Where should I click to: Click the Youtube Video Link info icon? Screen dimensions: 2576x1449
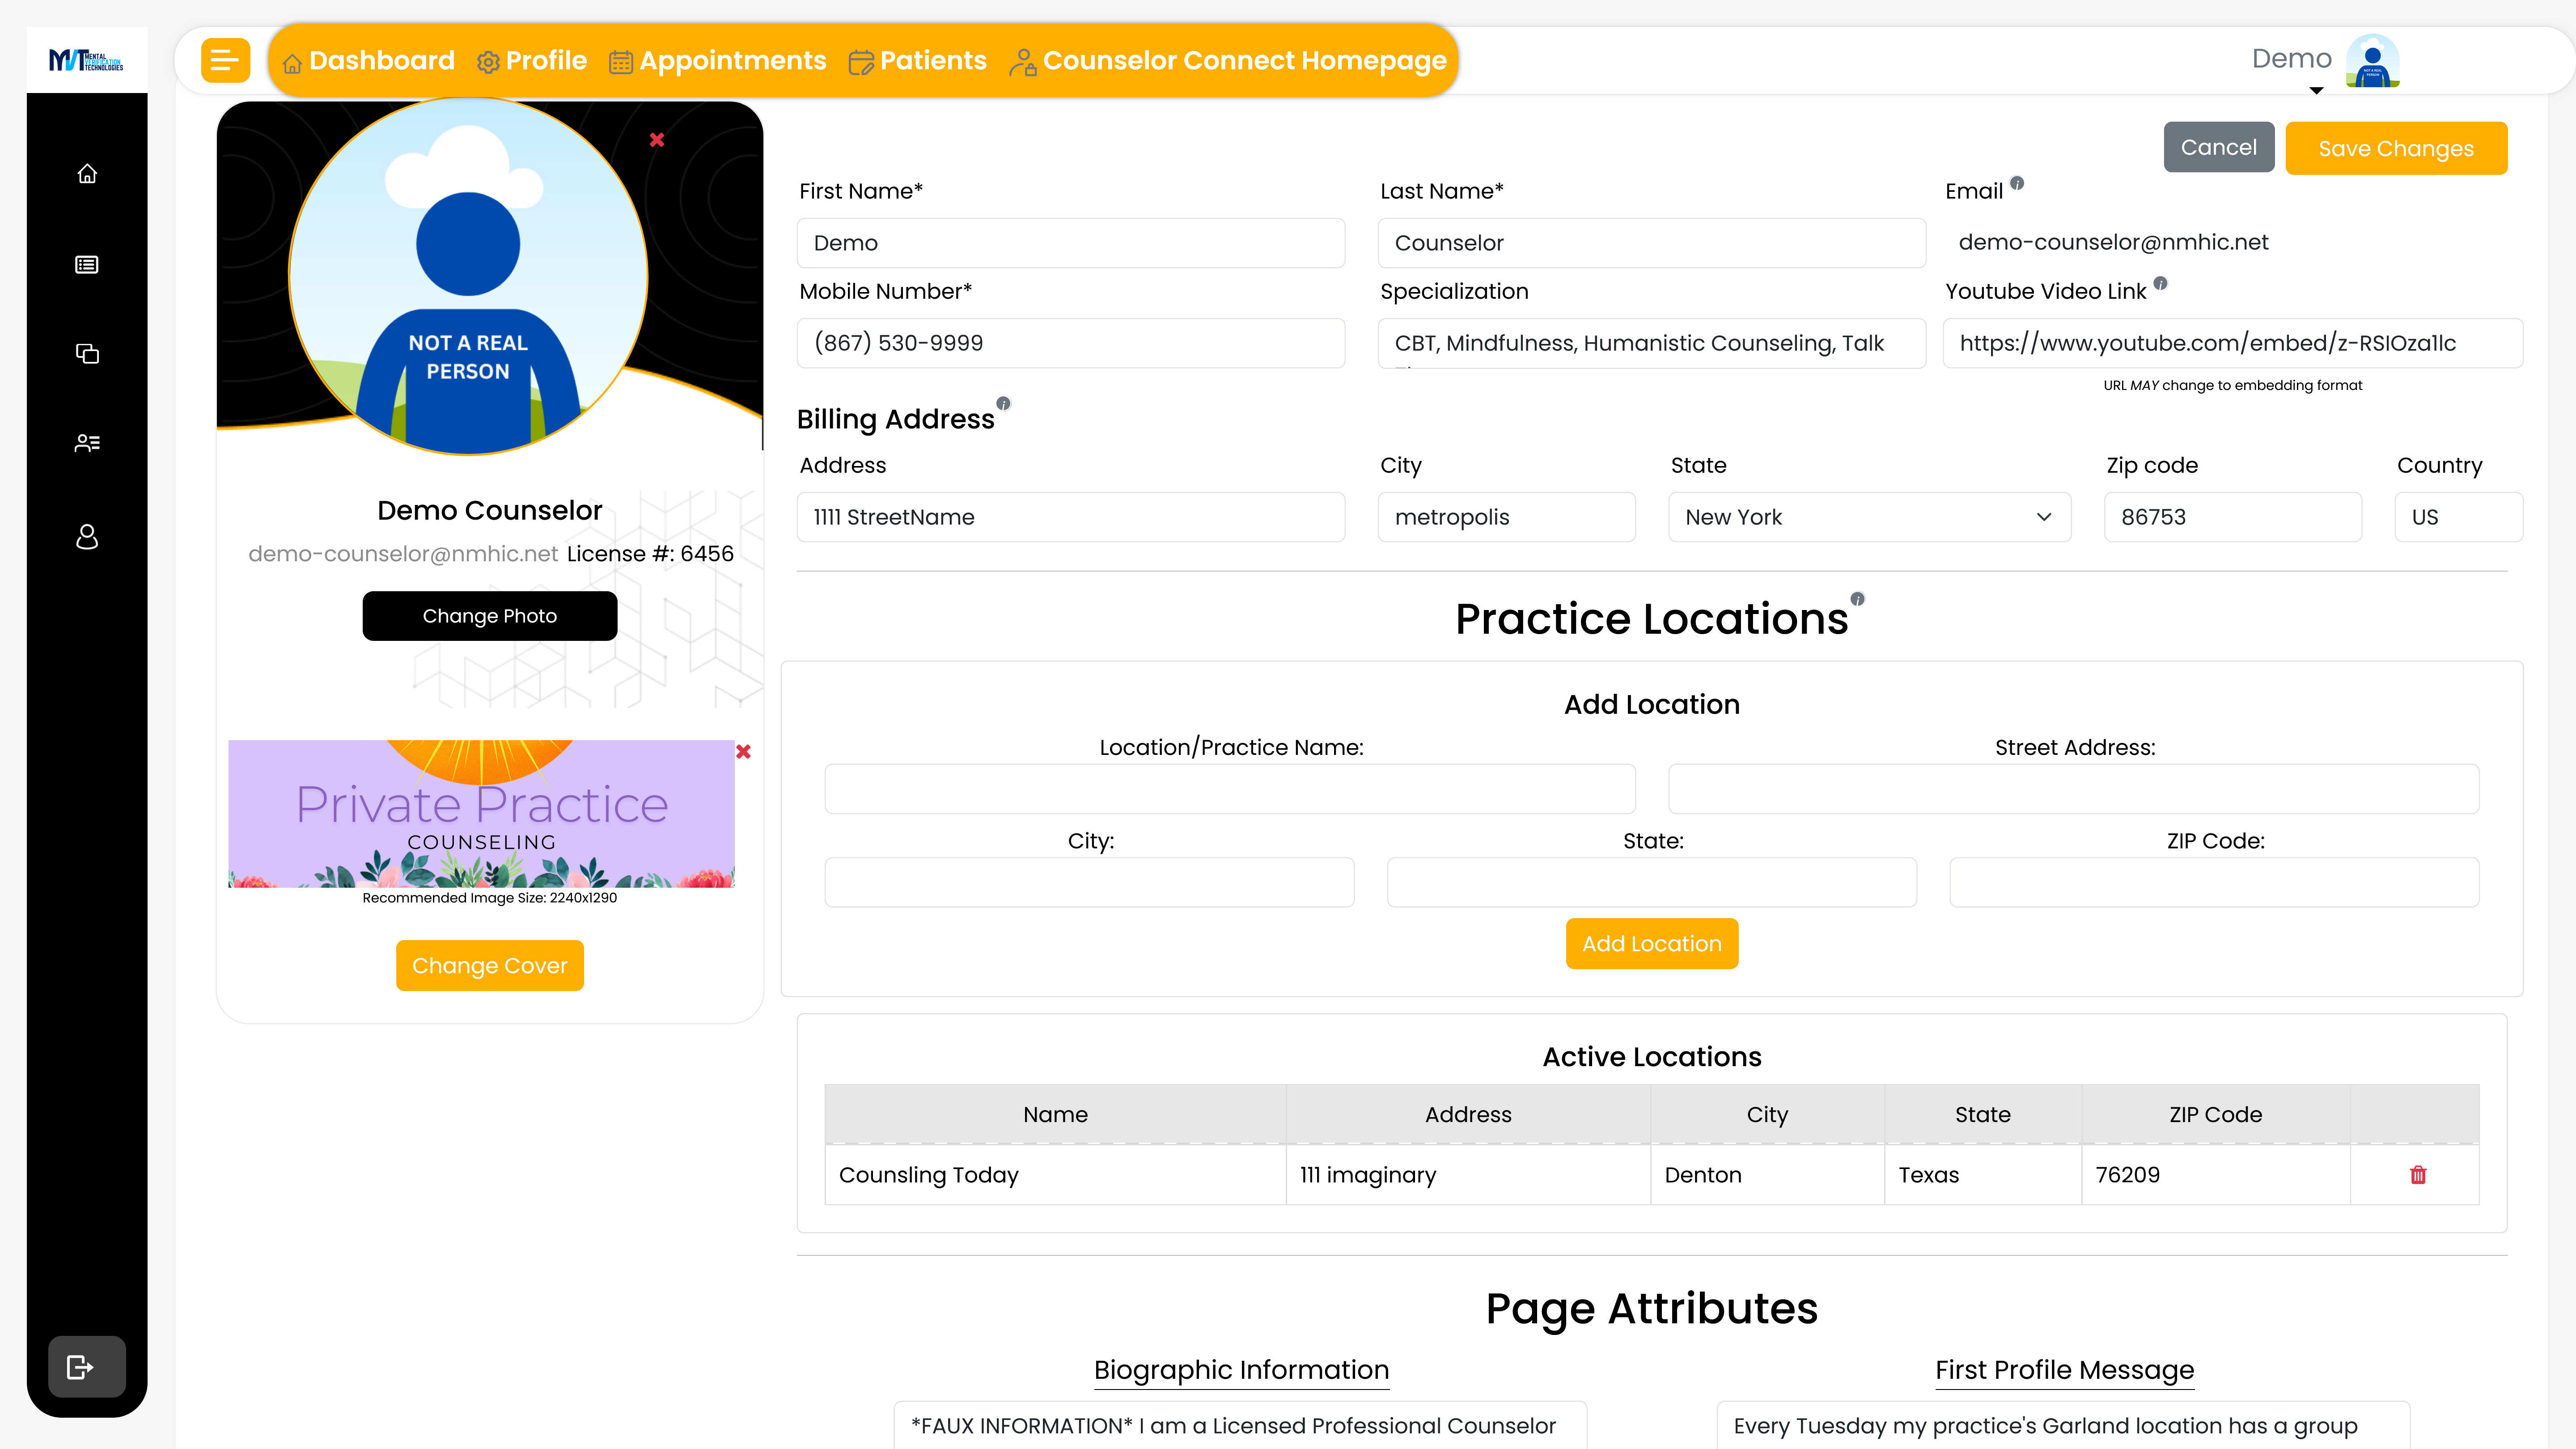point(2160,283)
